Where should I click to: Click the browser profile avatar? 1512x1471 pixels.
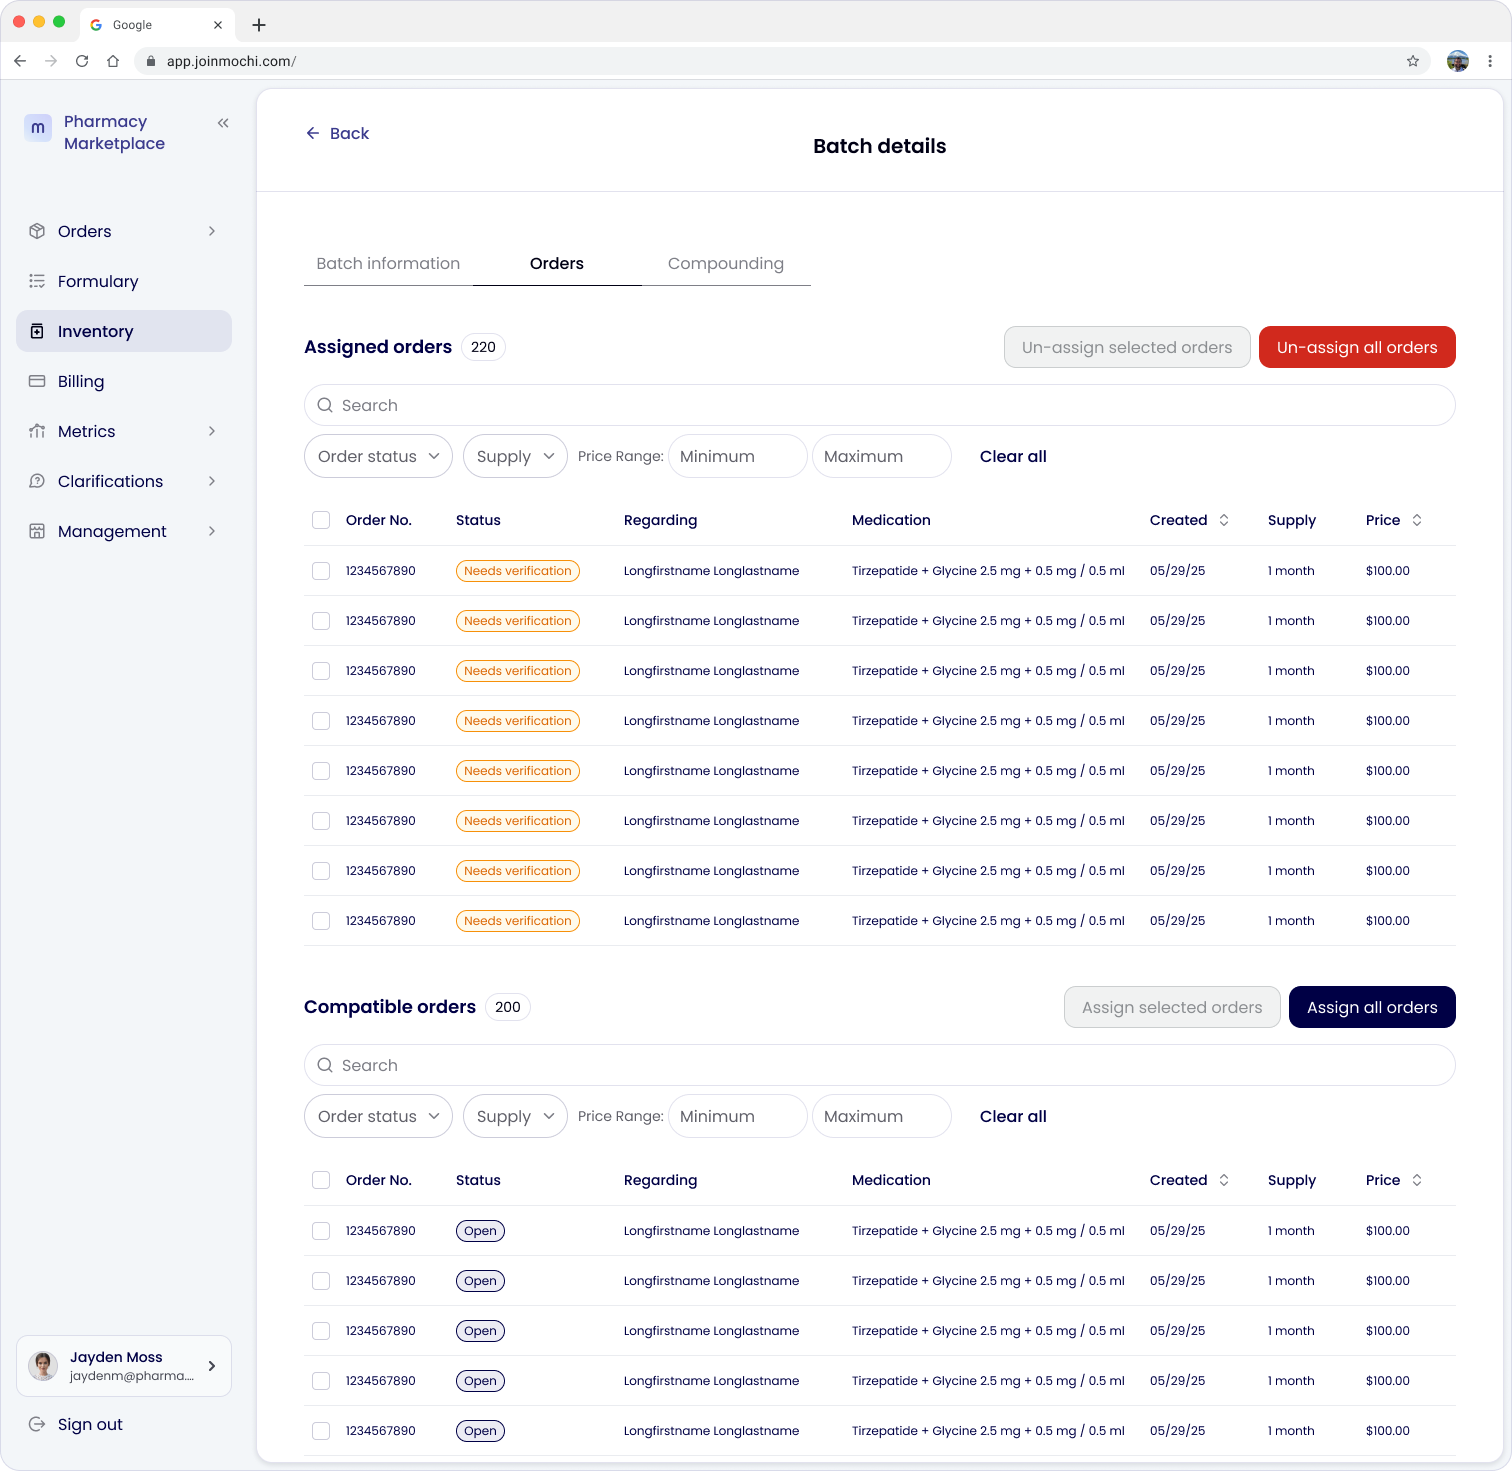click(1458, 61)
